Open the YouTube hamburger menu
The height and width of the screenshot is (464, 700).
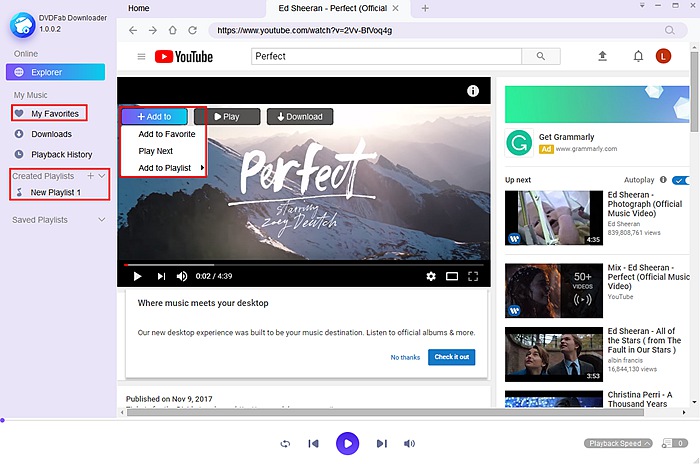click(x=142, y=57)
